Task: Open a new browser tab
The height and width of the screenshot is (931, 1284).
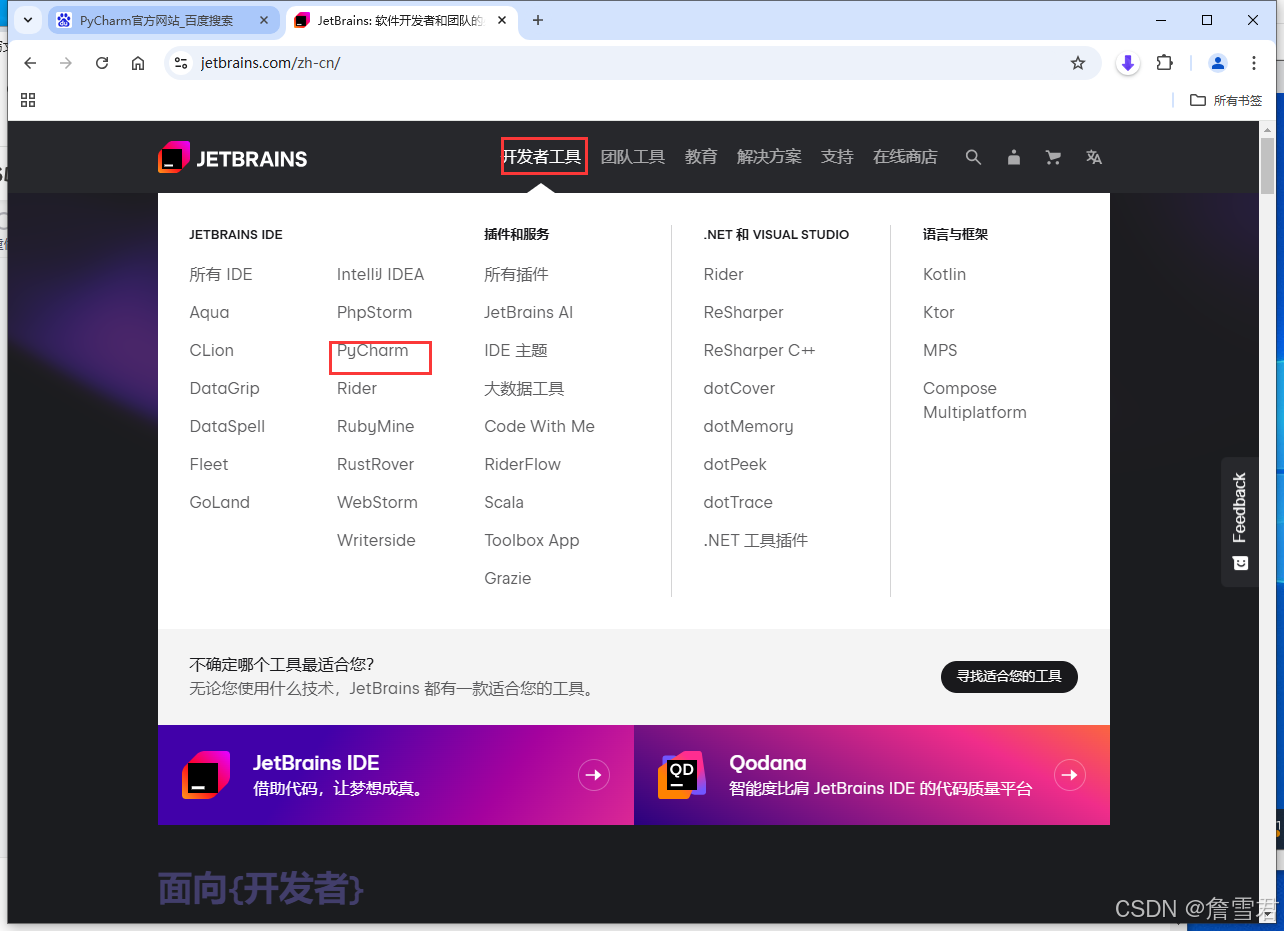Action: click(x=538, y=20)
